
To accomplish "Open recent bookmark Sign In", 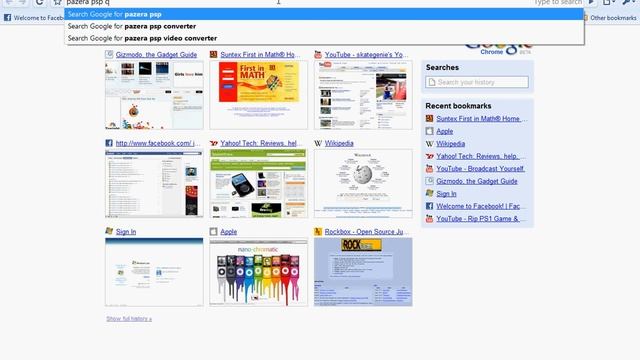I will 446,194.
